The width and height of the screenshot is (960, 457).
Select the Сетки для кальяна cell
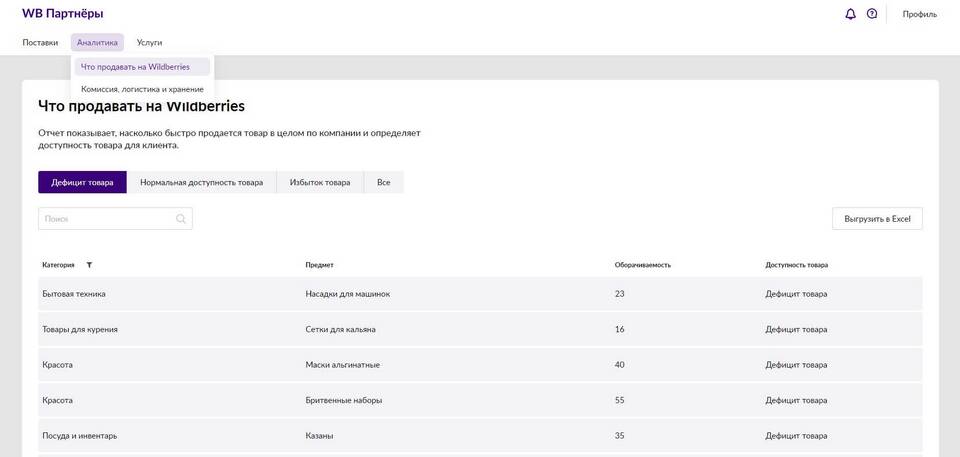(x=340, y=330)
